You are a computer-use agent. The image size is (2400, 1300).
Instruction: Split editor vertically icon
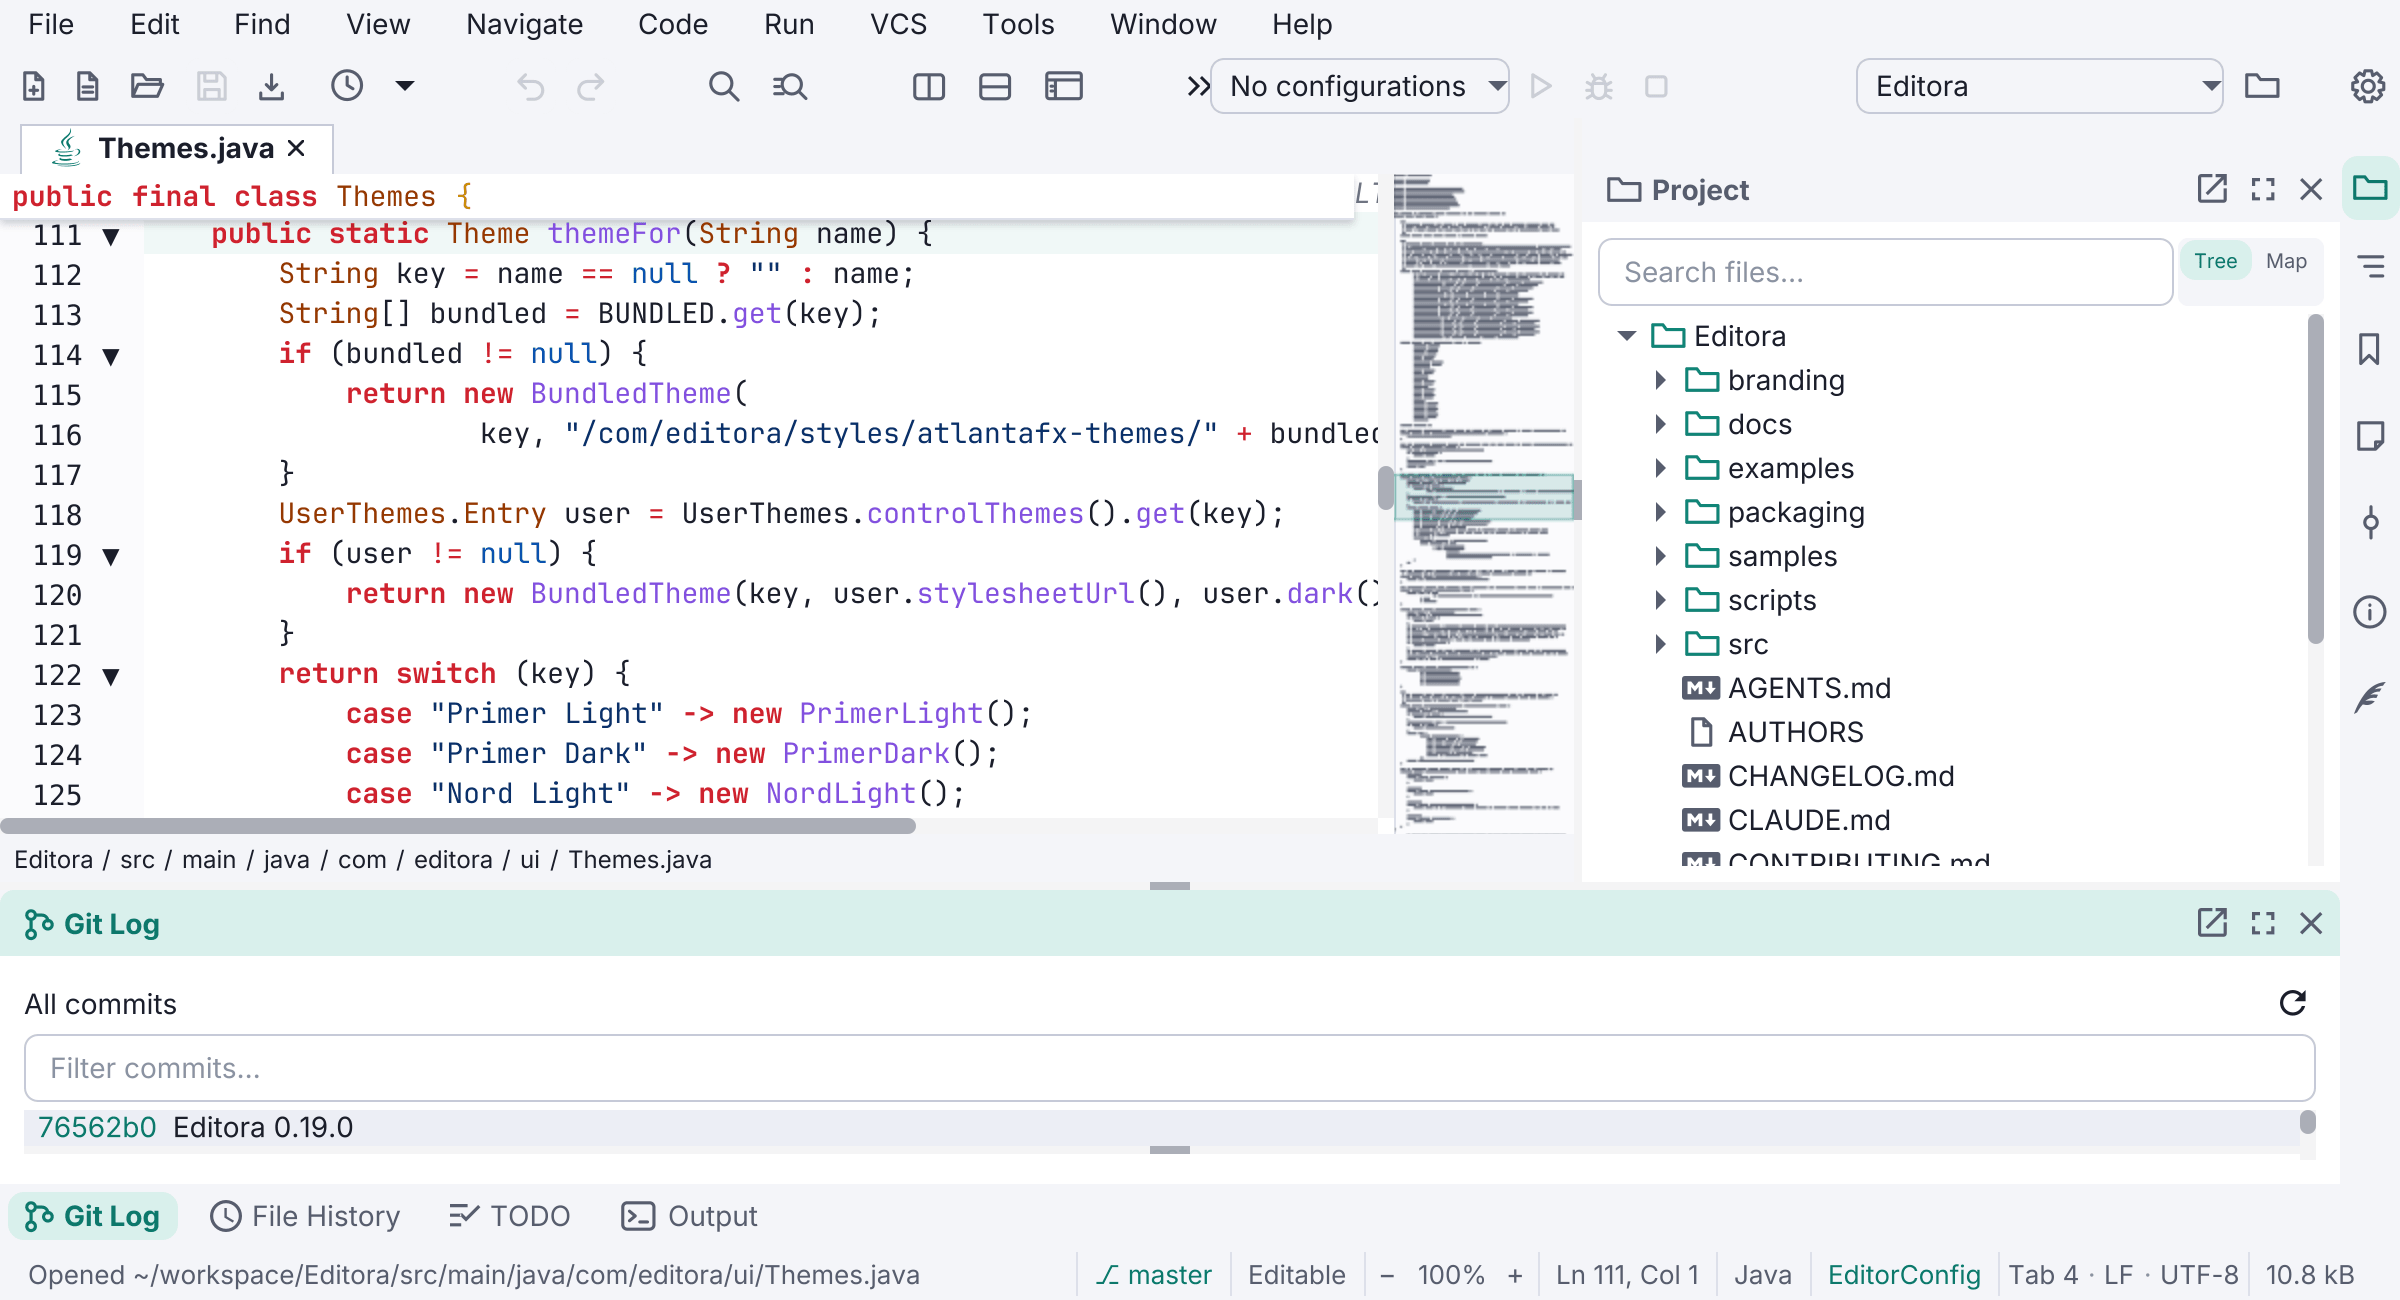pos(929,87)
